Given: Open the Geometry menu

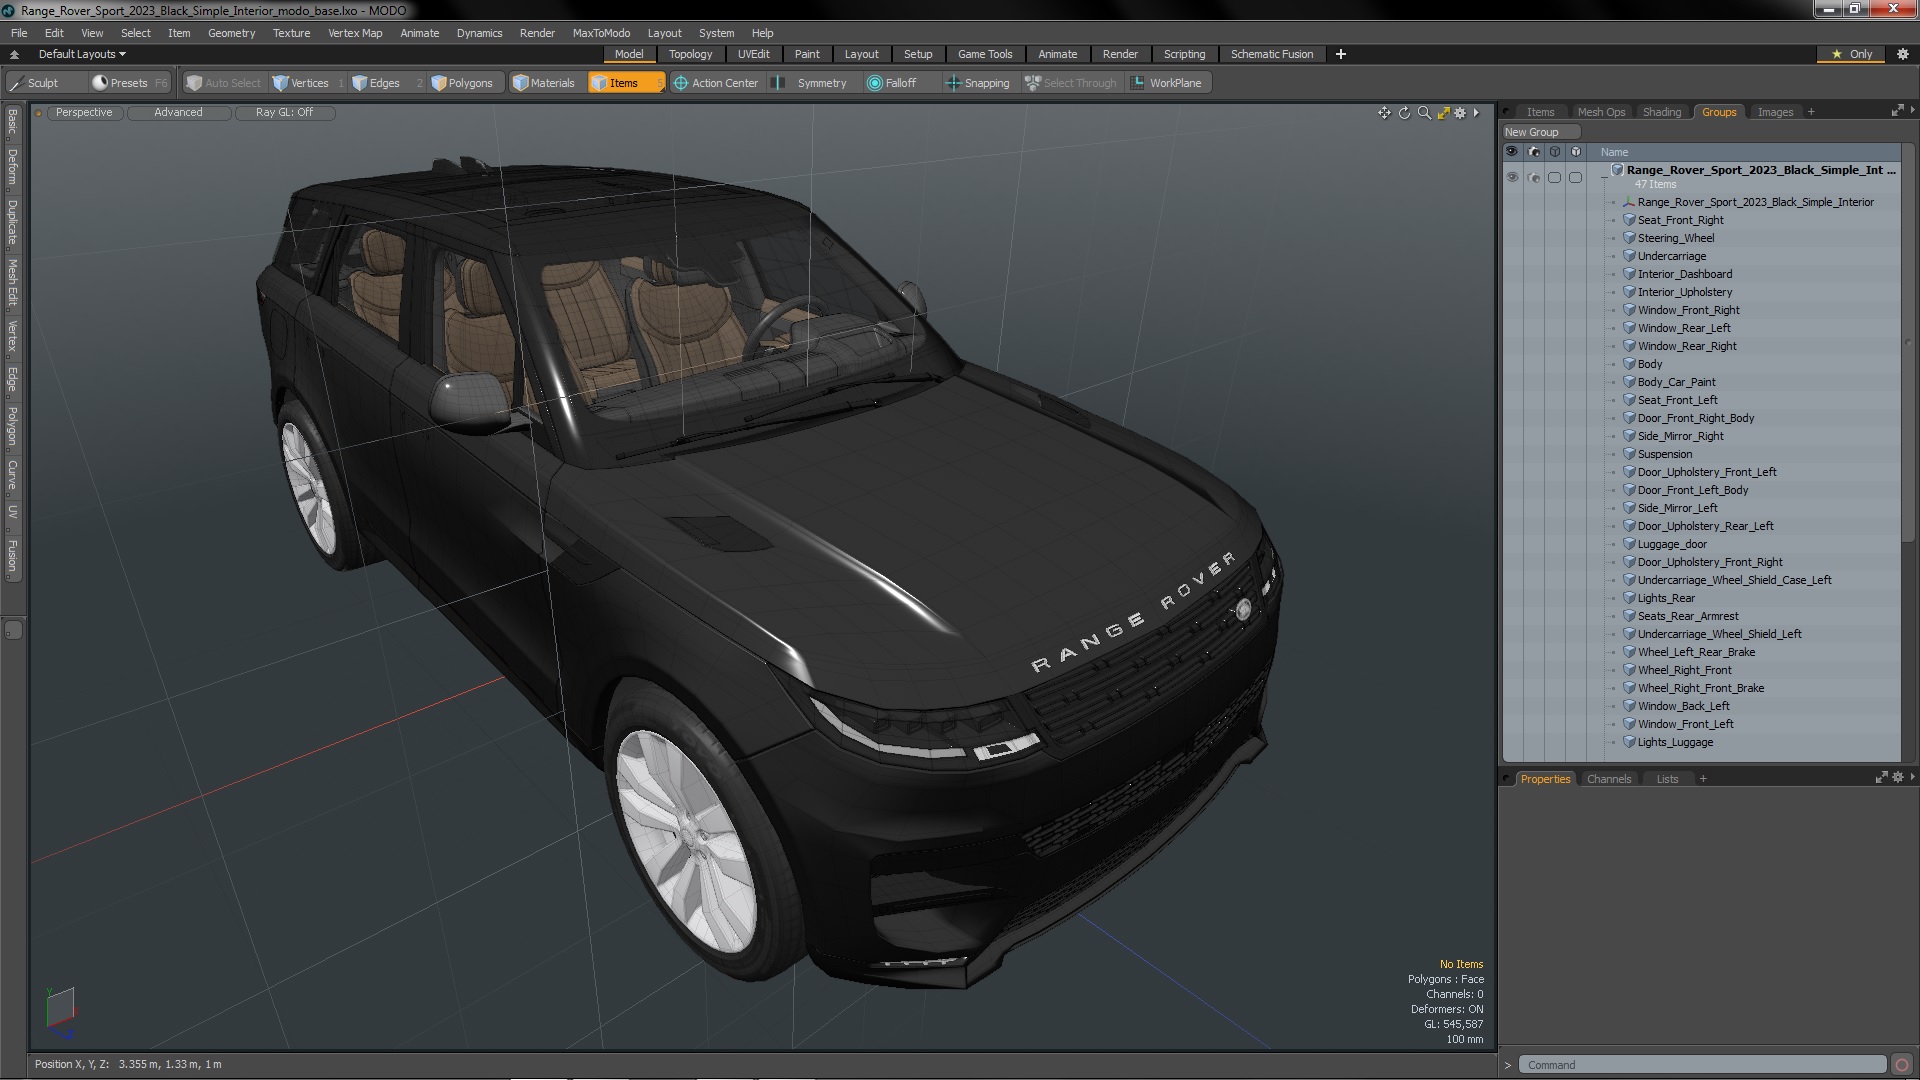Looking at the screenshot, I should (x=231, y=33).
